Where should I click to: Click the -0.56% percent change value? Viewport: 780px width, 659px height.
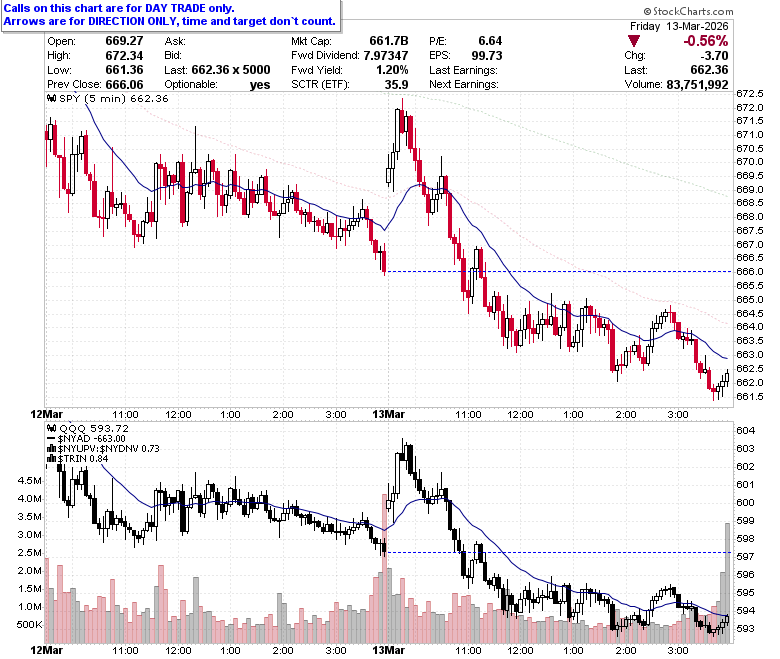(x=705, y=41)
